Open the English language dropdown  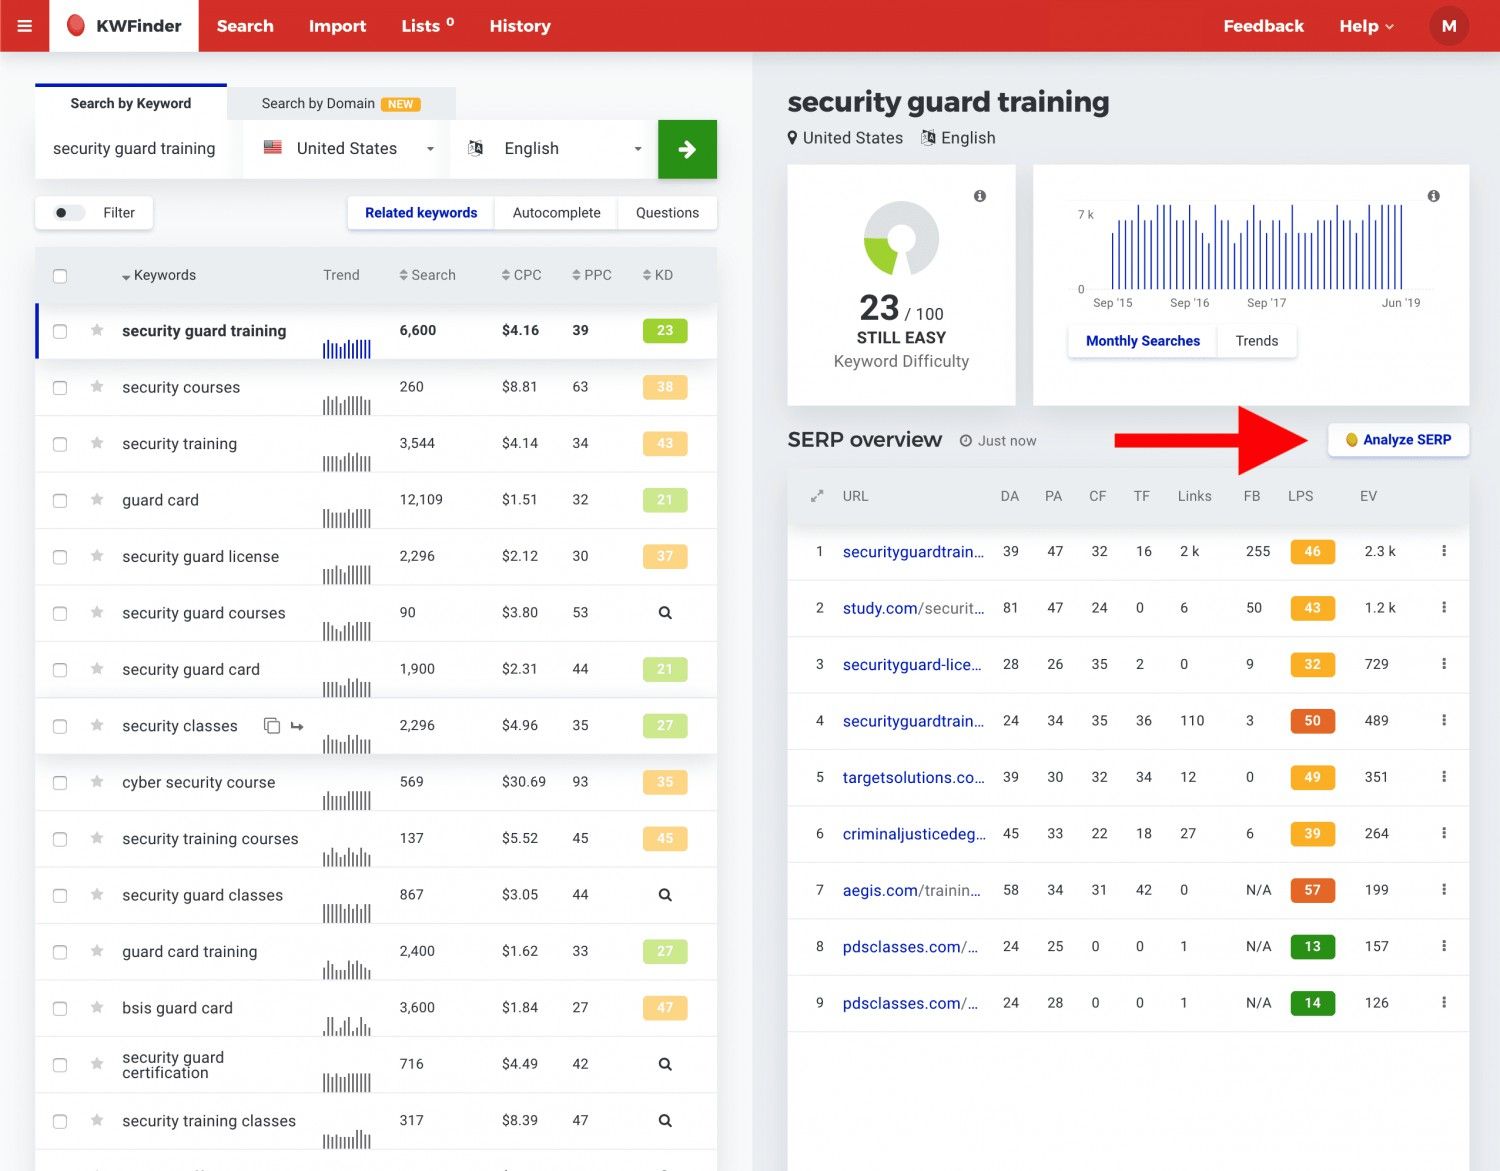pos(554,149)
